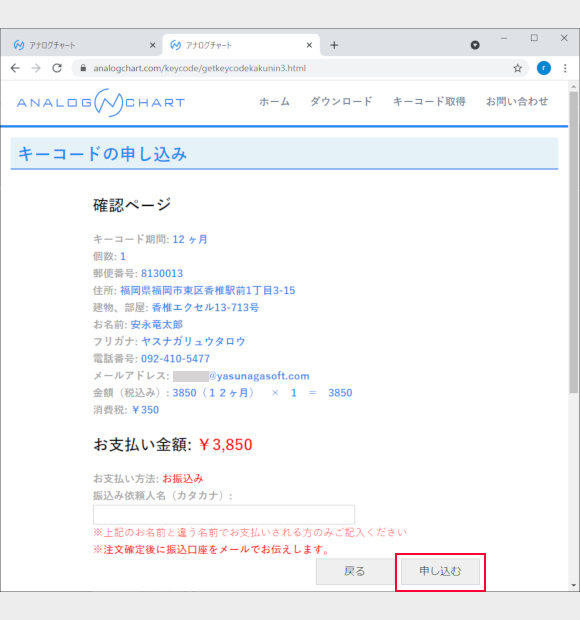
Task: Click the address bar URL
Action: 199,68
